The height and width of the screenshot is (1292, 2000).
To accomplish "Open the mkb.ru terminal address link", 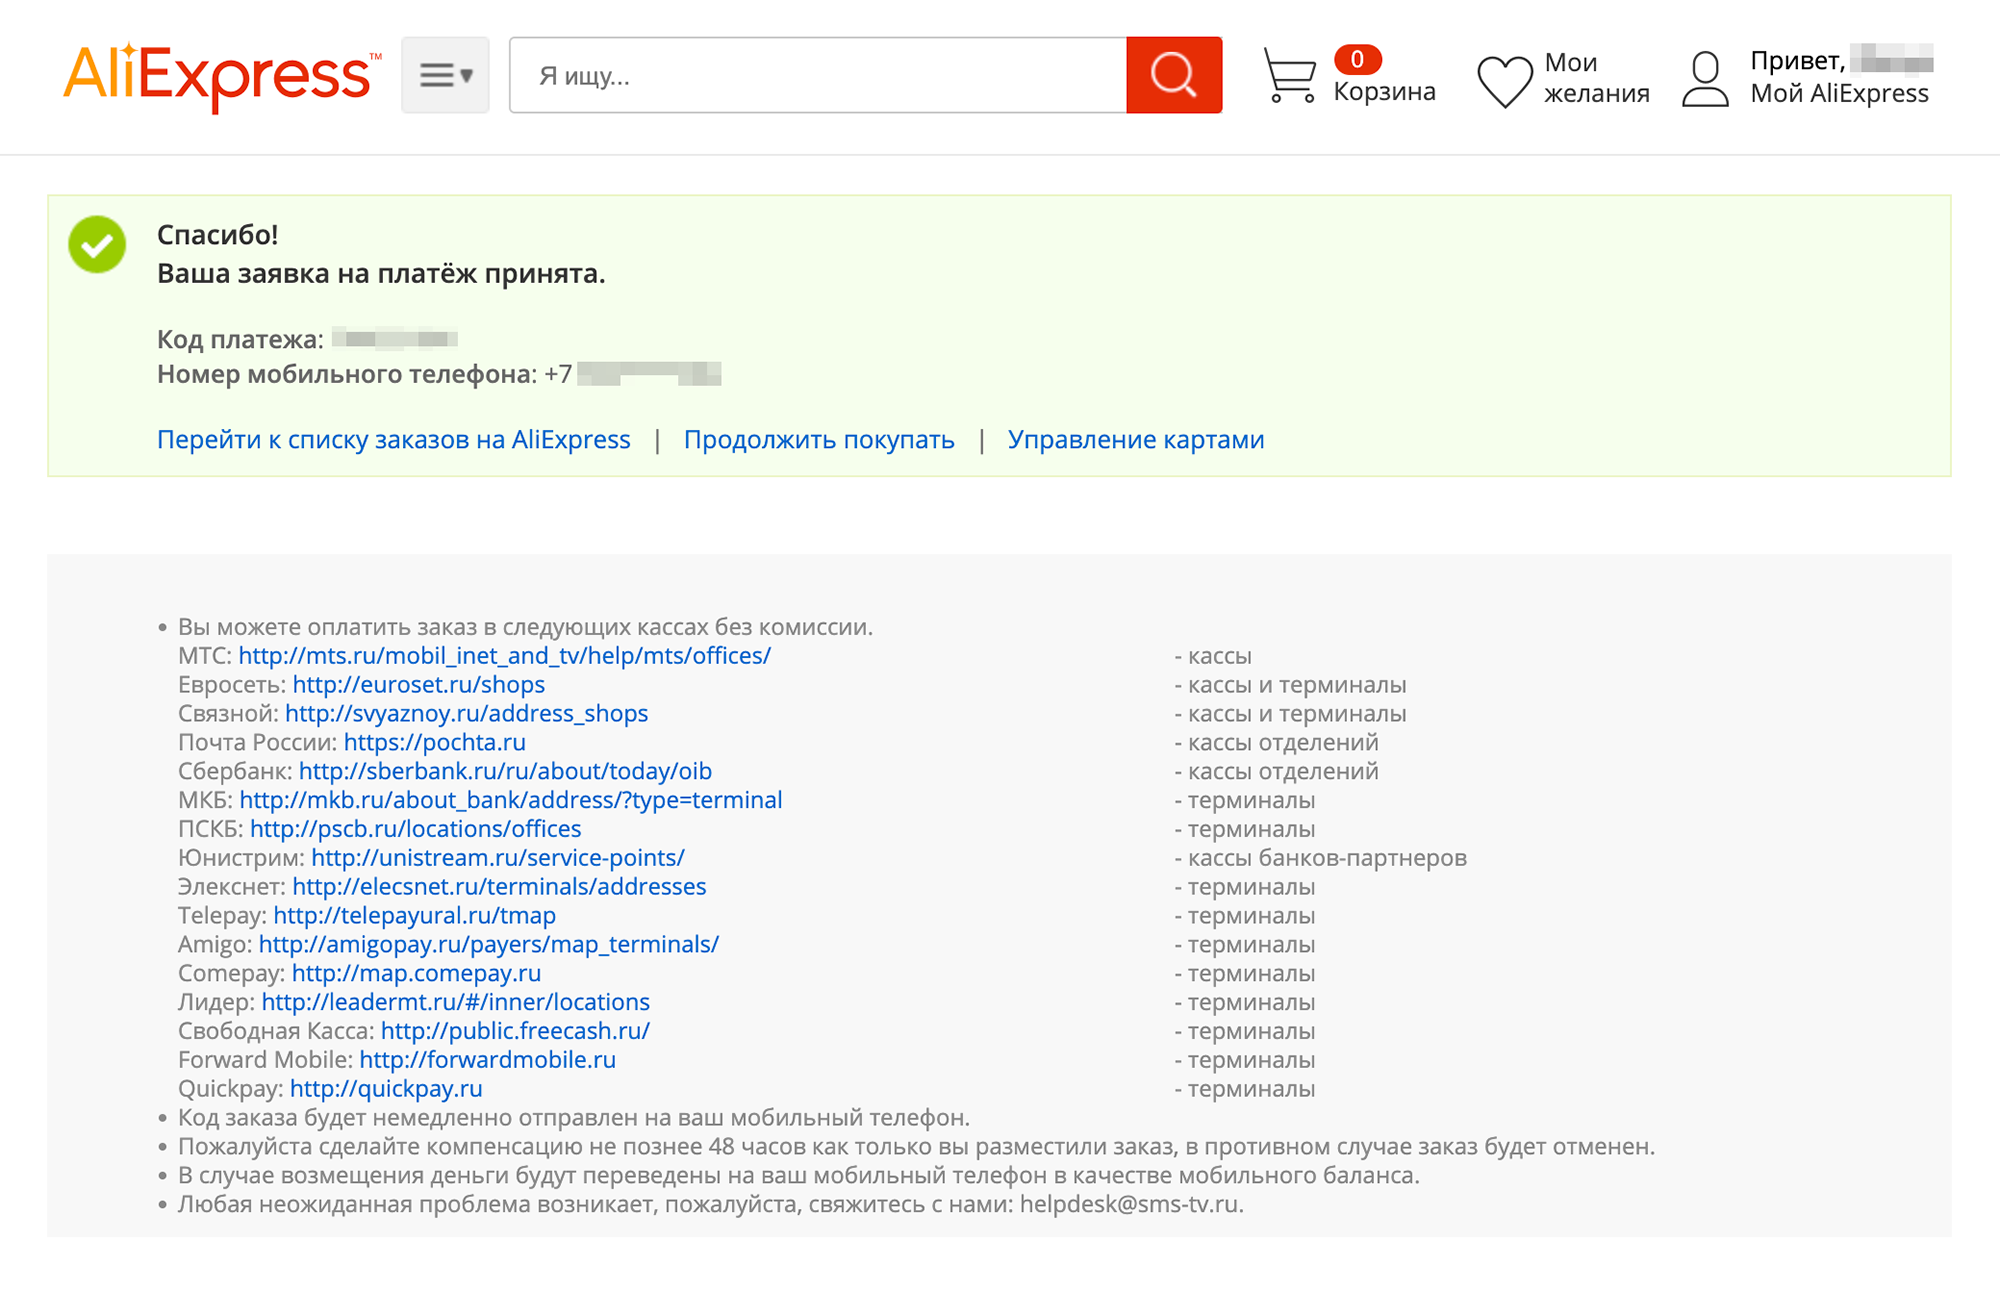I will click(511, 800).
